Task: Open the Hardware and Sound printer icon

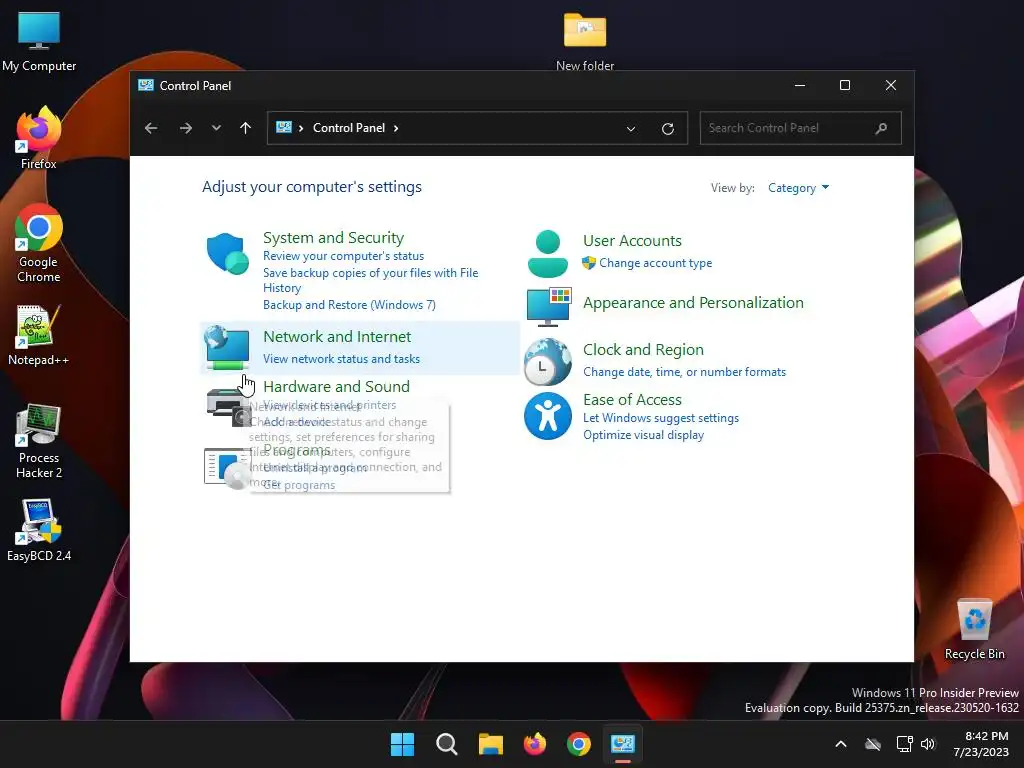Action: pyautogui.click(x=228, y=406)
